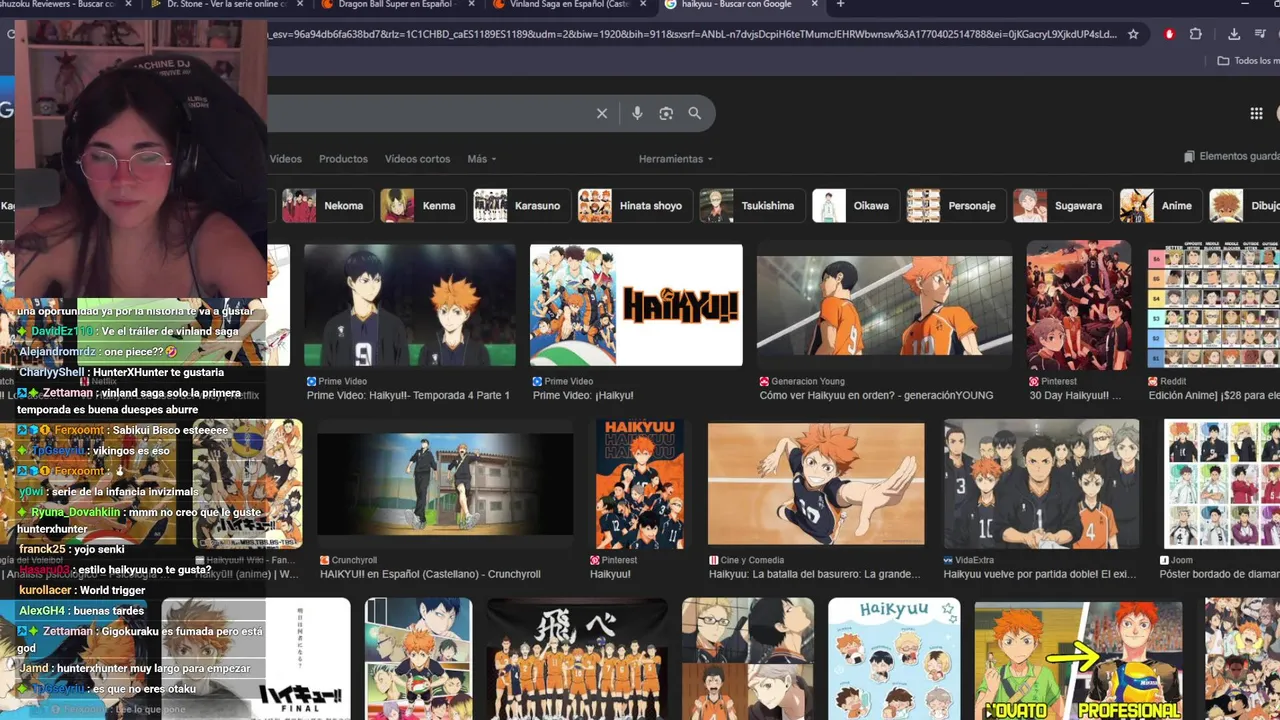This screenshot has height=720, width=1280.
Task: Expand the 'Herramientas' dropdown
Action: (676, 159)
